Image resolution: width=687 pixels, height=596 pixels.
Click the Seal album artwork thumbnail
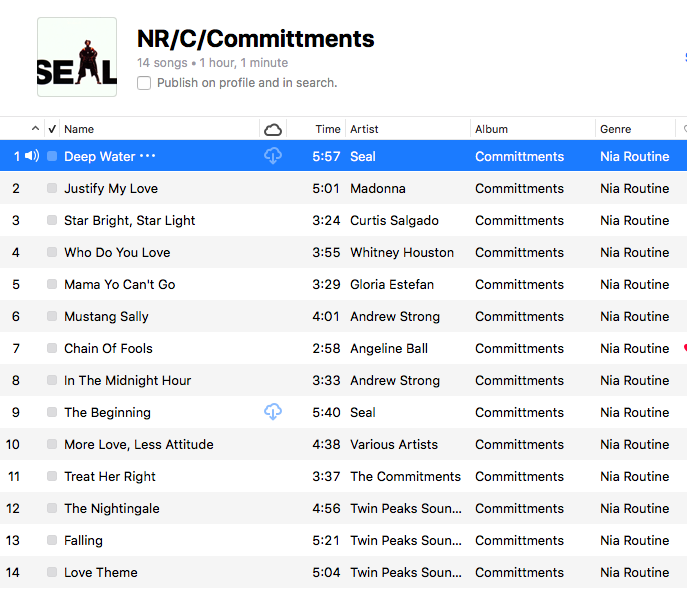tap(77, 57)
